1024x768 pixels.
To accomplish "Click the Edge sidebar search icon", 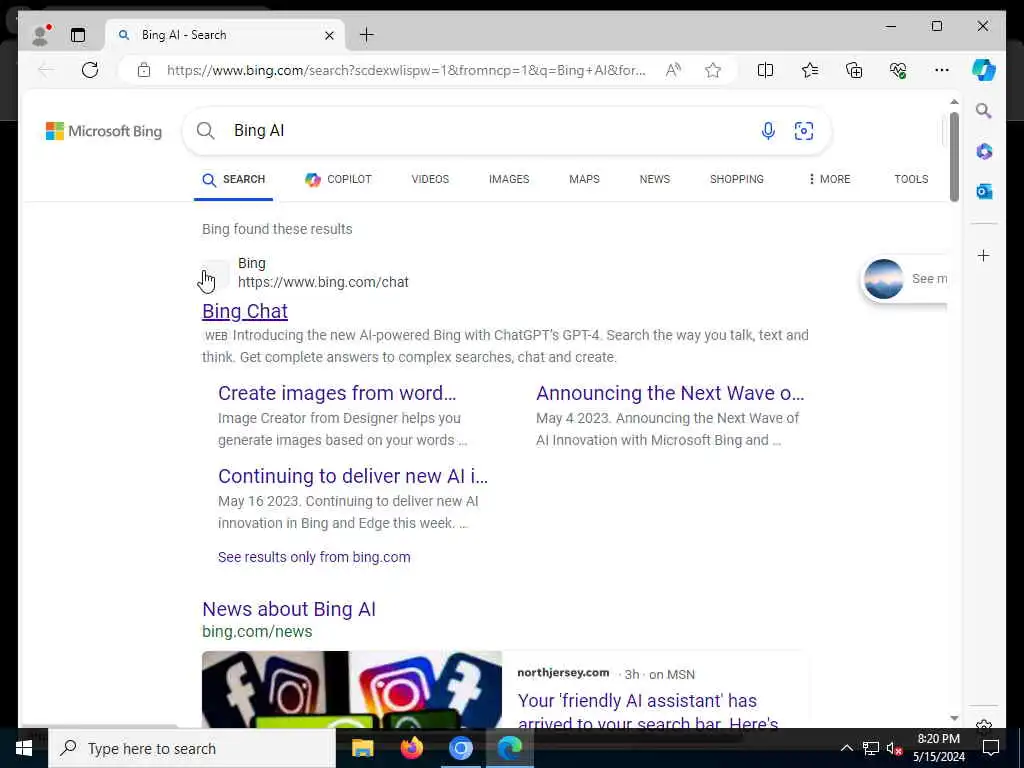I will click(x=984, y=111).
